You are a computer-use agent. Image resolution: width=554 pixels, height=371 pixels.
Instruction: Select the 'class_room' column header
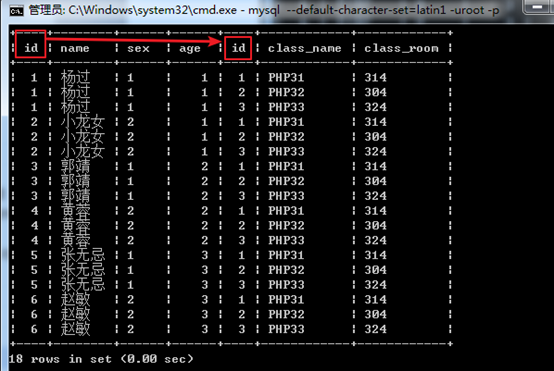coord(401,48)
